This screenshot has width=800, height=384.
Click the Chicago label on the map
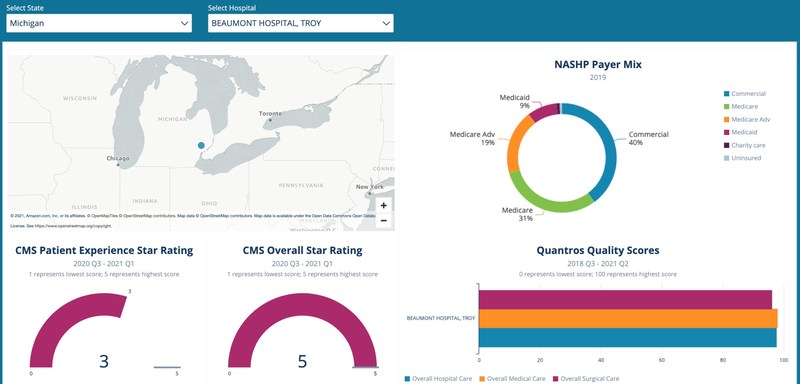[118, 159]
